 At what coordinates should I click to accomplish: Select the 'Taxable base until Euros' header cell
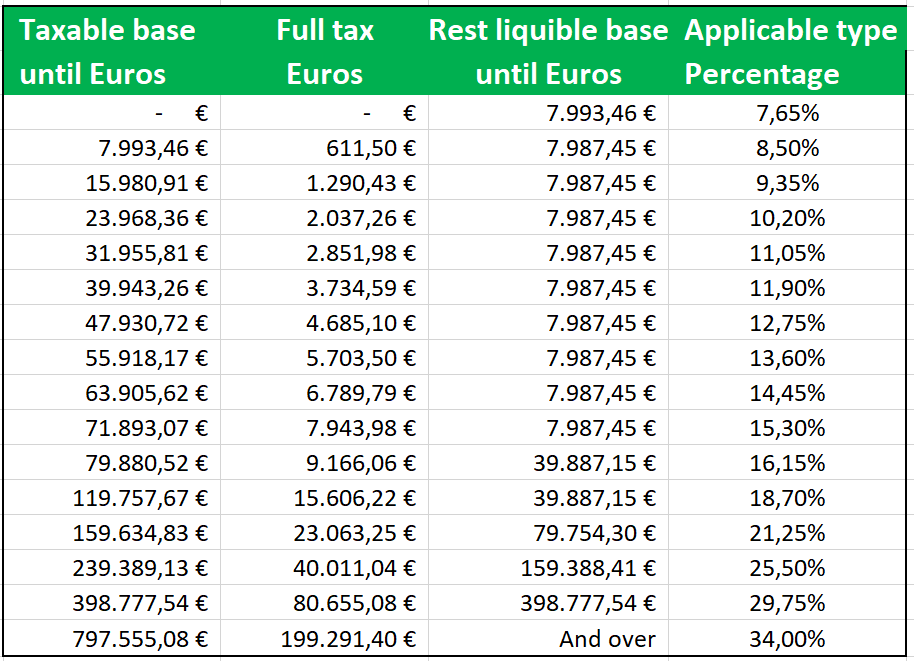click(112, 51)
